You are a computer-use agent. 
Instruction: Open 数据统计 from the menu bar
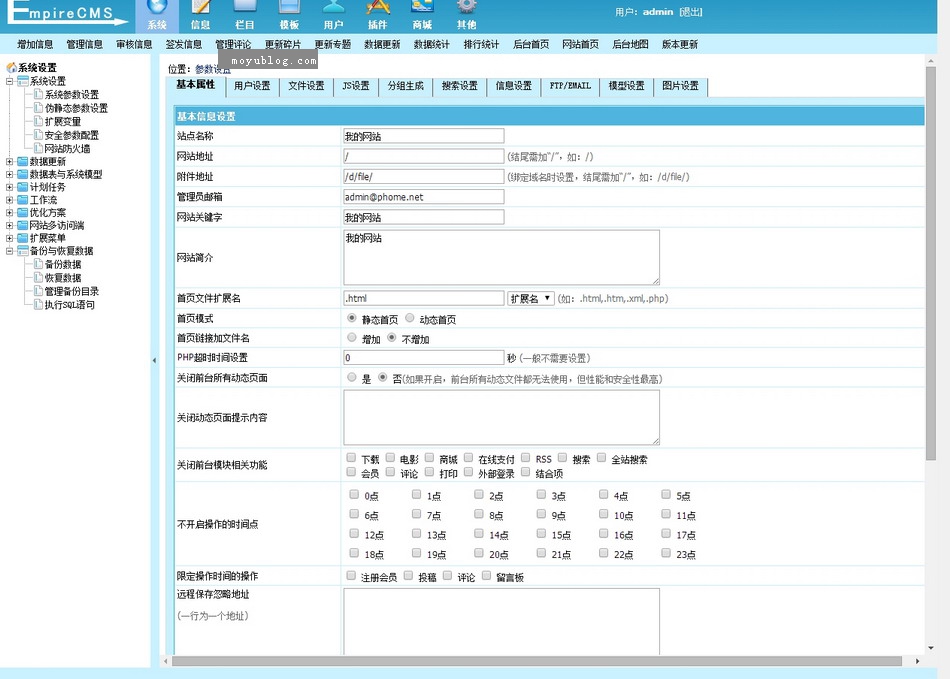coord(431,44)
